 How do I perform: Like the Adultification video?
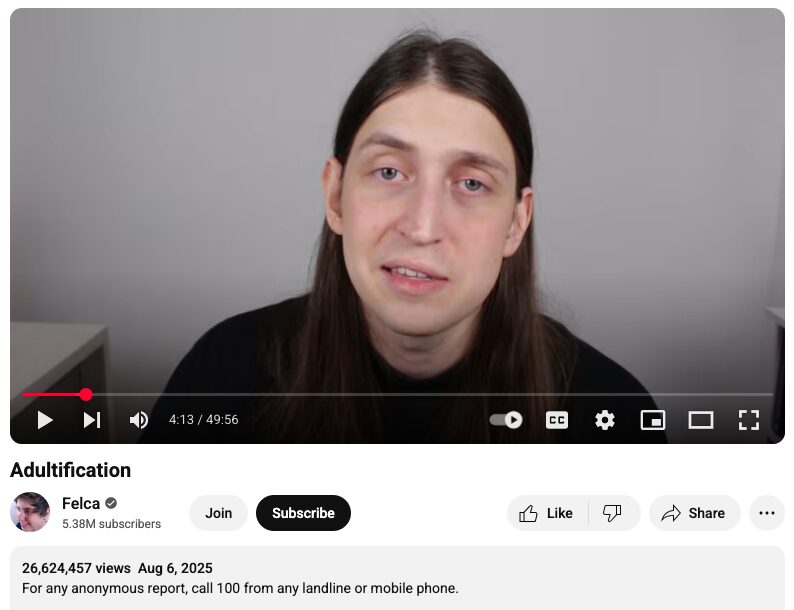(x=548, y=513)
